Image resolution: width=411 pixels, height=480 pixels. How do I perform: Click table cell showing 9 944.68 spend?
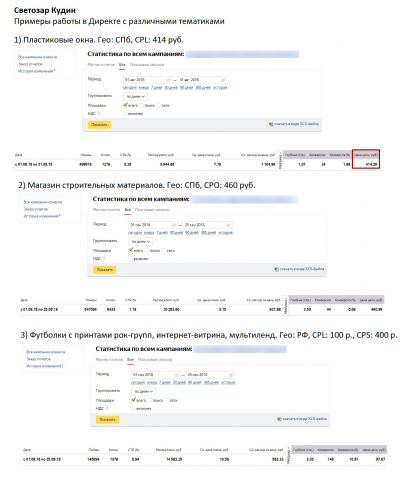(x=167, y=165)
